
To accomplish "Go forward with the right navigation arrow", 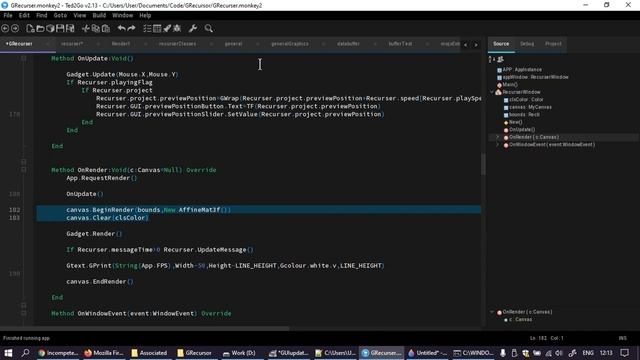I will pyautogui.click(x=15, y=28).
